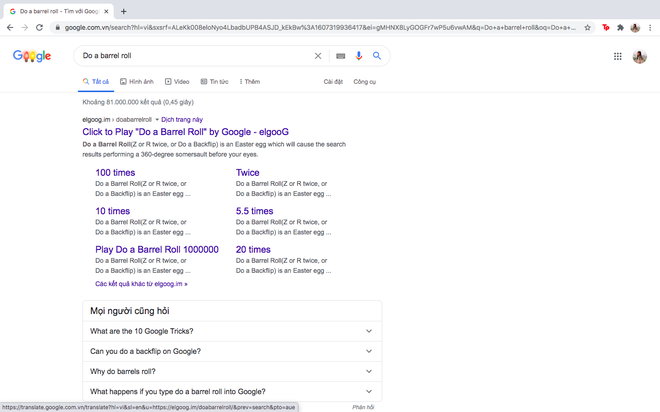This screenshot has width=660, height=412.
Task: Open the 'Thêm' more menu
Action: pyautogui.click(x=250, y=82)
